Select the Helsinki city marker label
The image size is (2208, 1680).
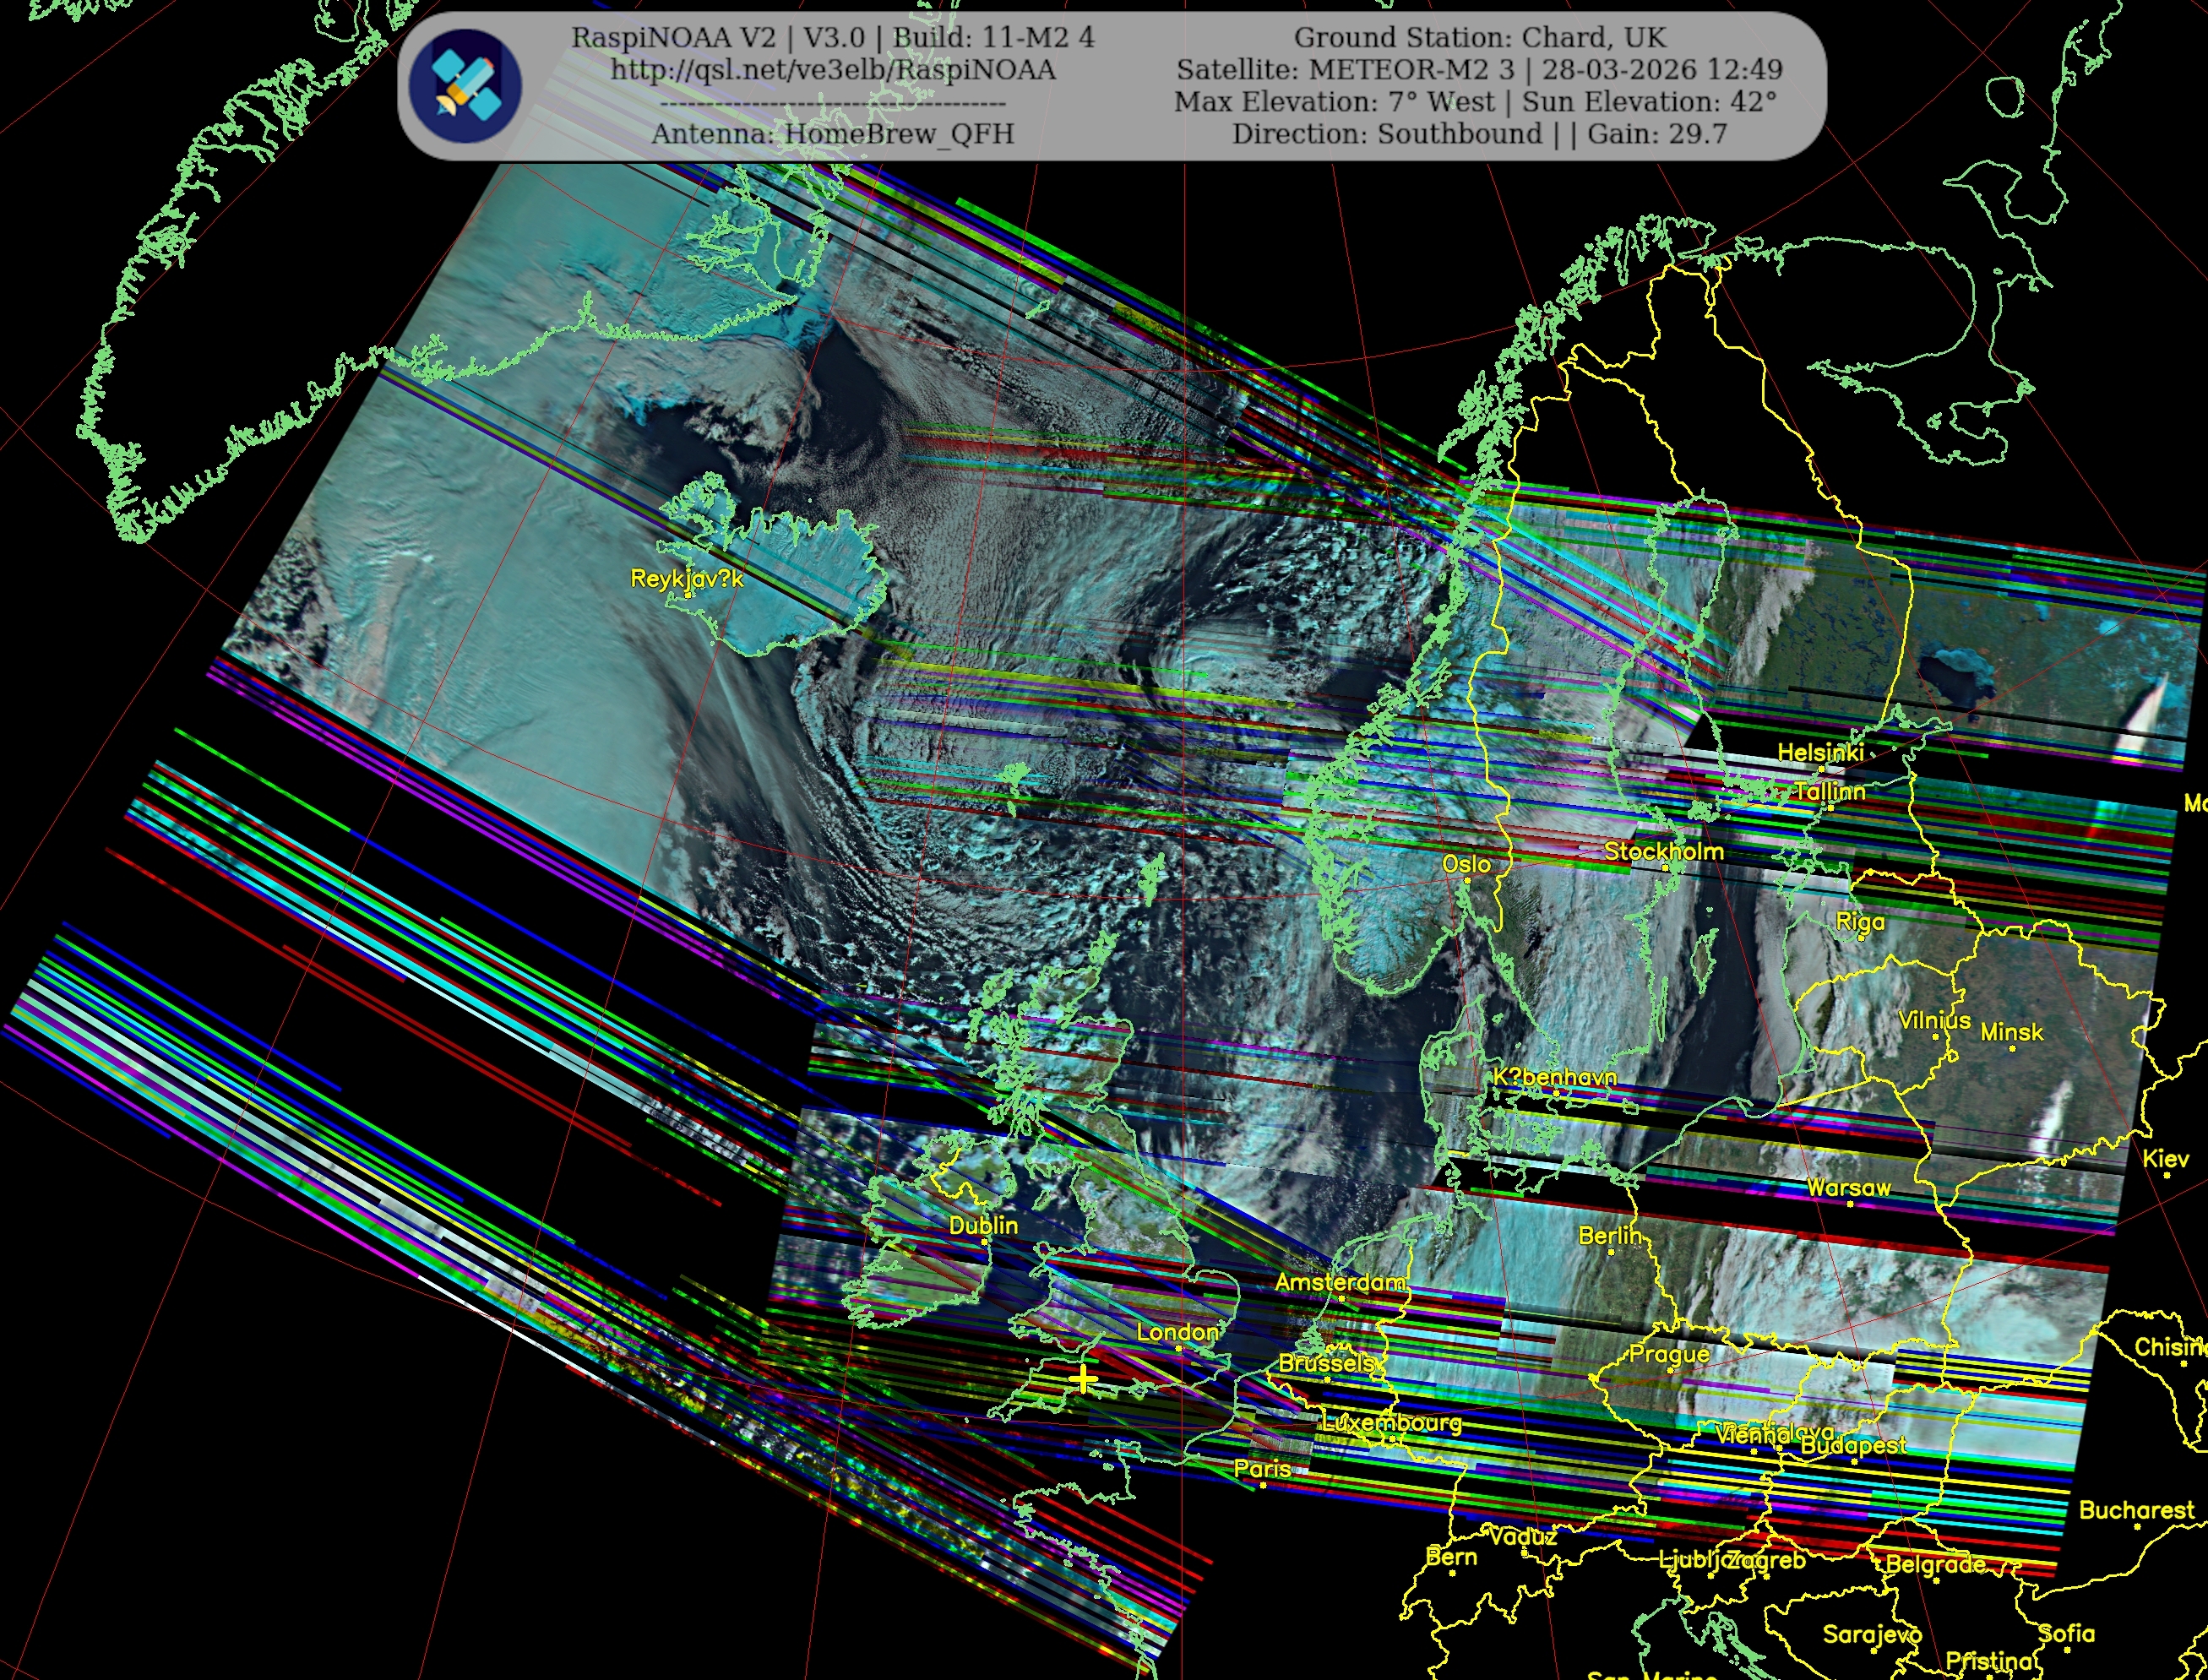click(1820, 752)
